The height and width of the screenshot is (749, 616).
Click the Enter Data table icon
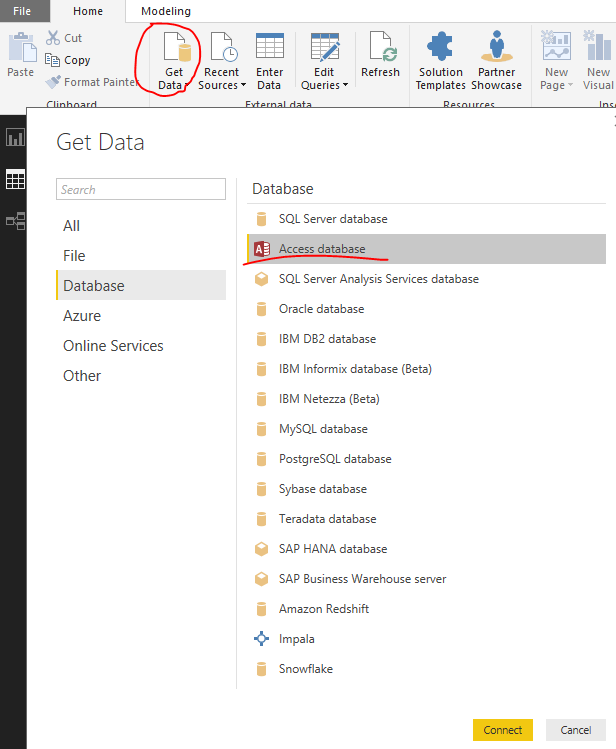(x=270, y=46)
